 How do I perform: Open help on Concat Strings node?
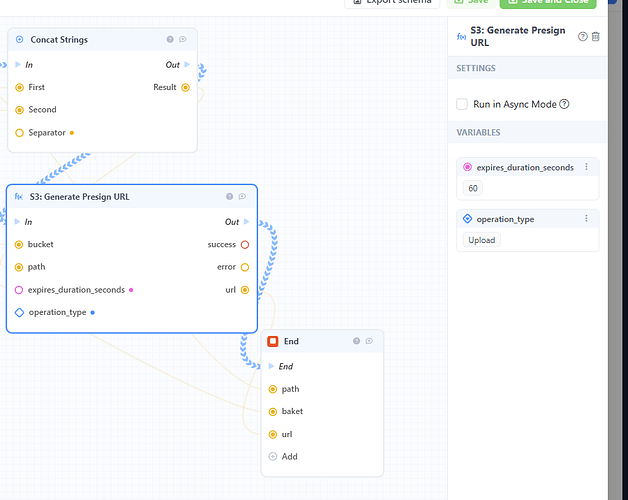coord(170,39)
